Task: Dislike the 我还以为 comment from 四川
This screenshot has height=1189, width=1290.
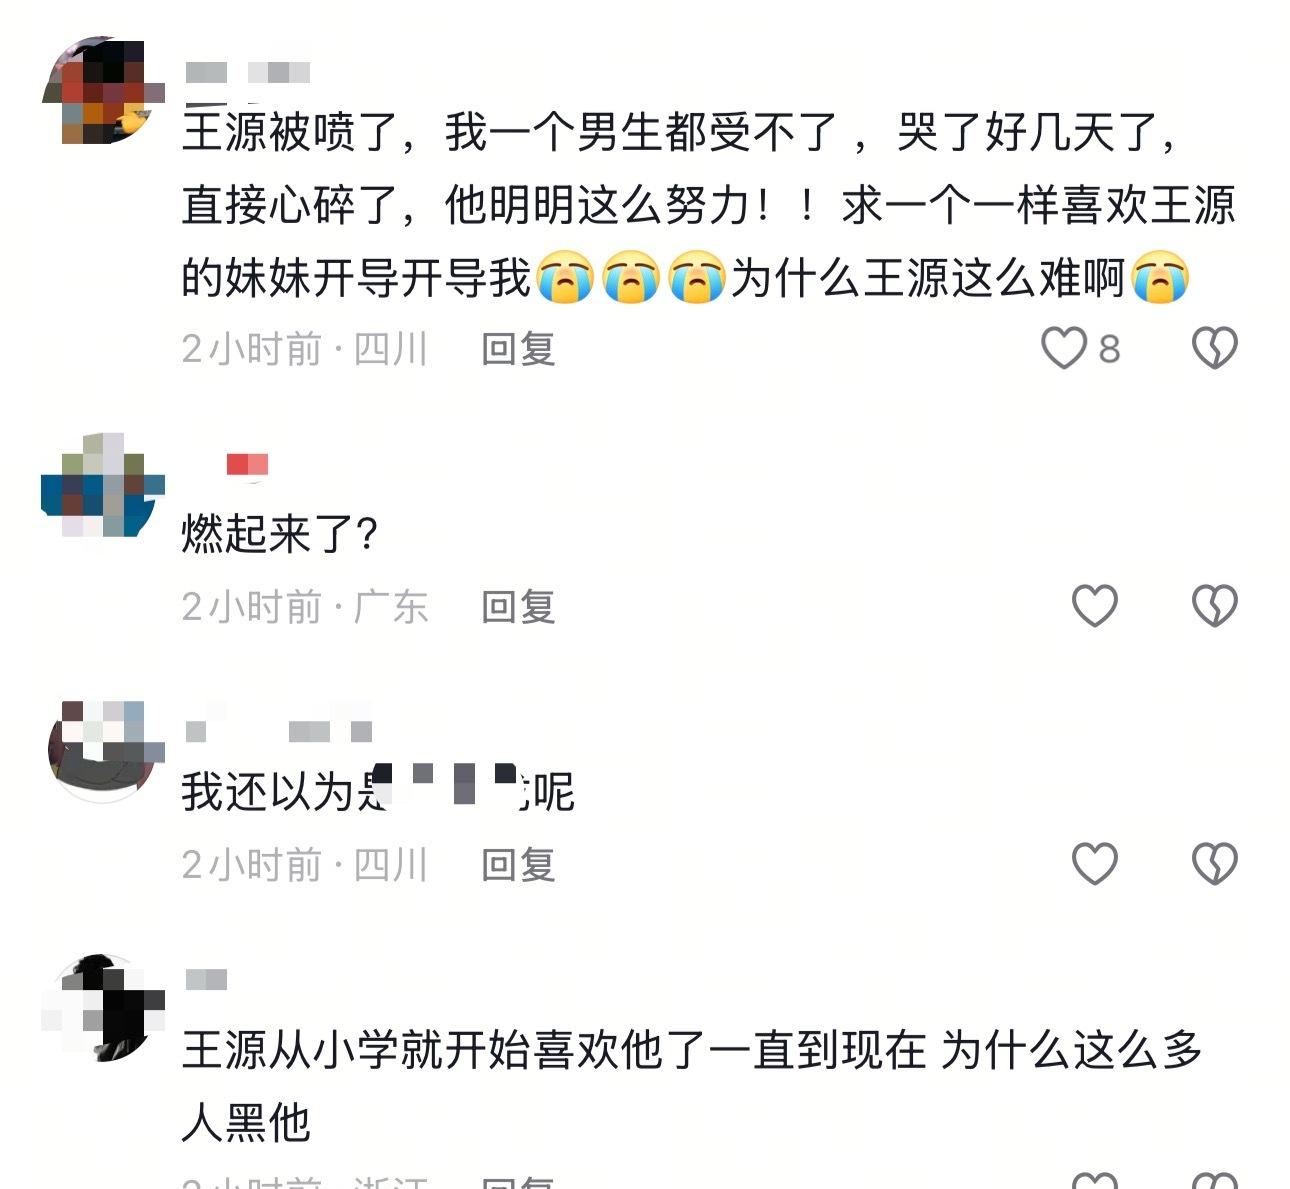Action: click(x=1215, y=863)
